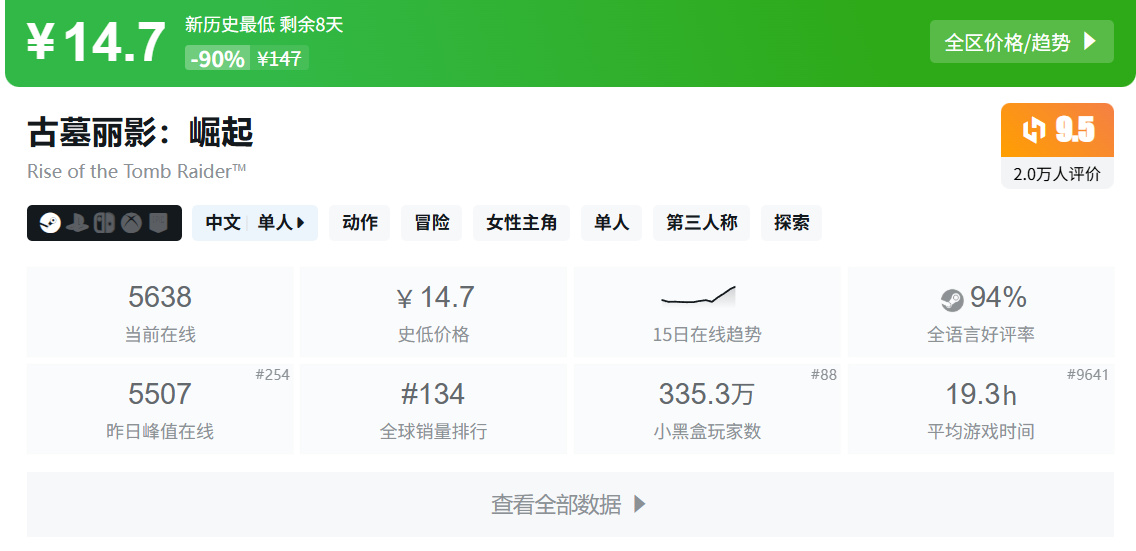Viewport: 1136px width, 551px height.
Task: Open 全区价格/趋势 regional price trends
Action: click(x=1022, y=42)
